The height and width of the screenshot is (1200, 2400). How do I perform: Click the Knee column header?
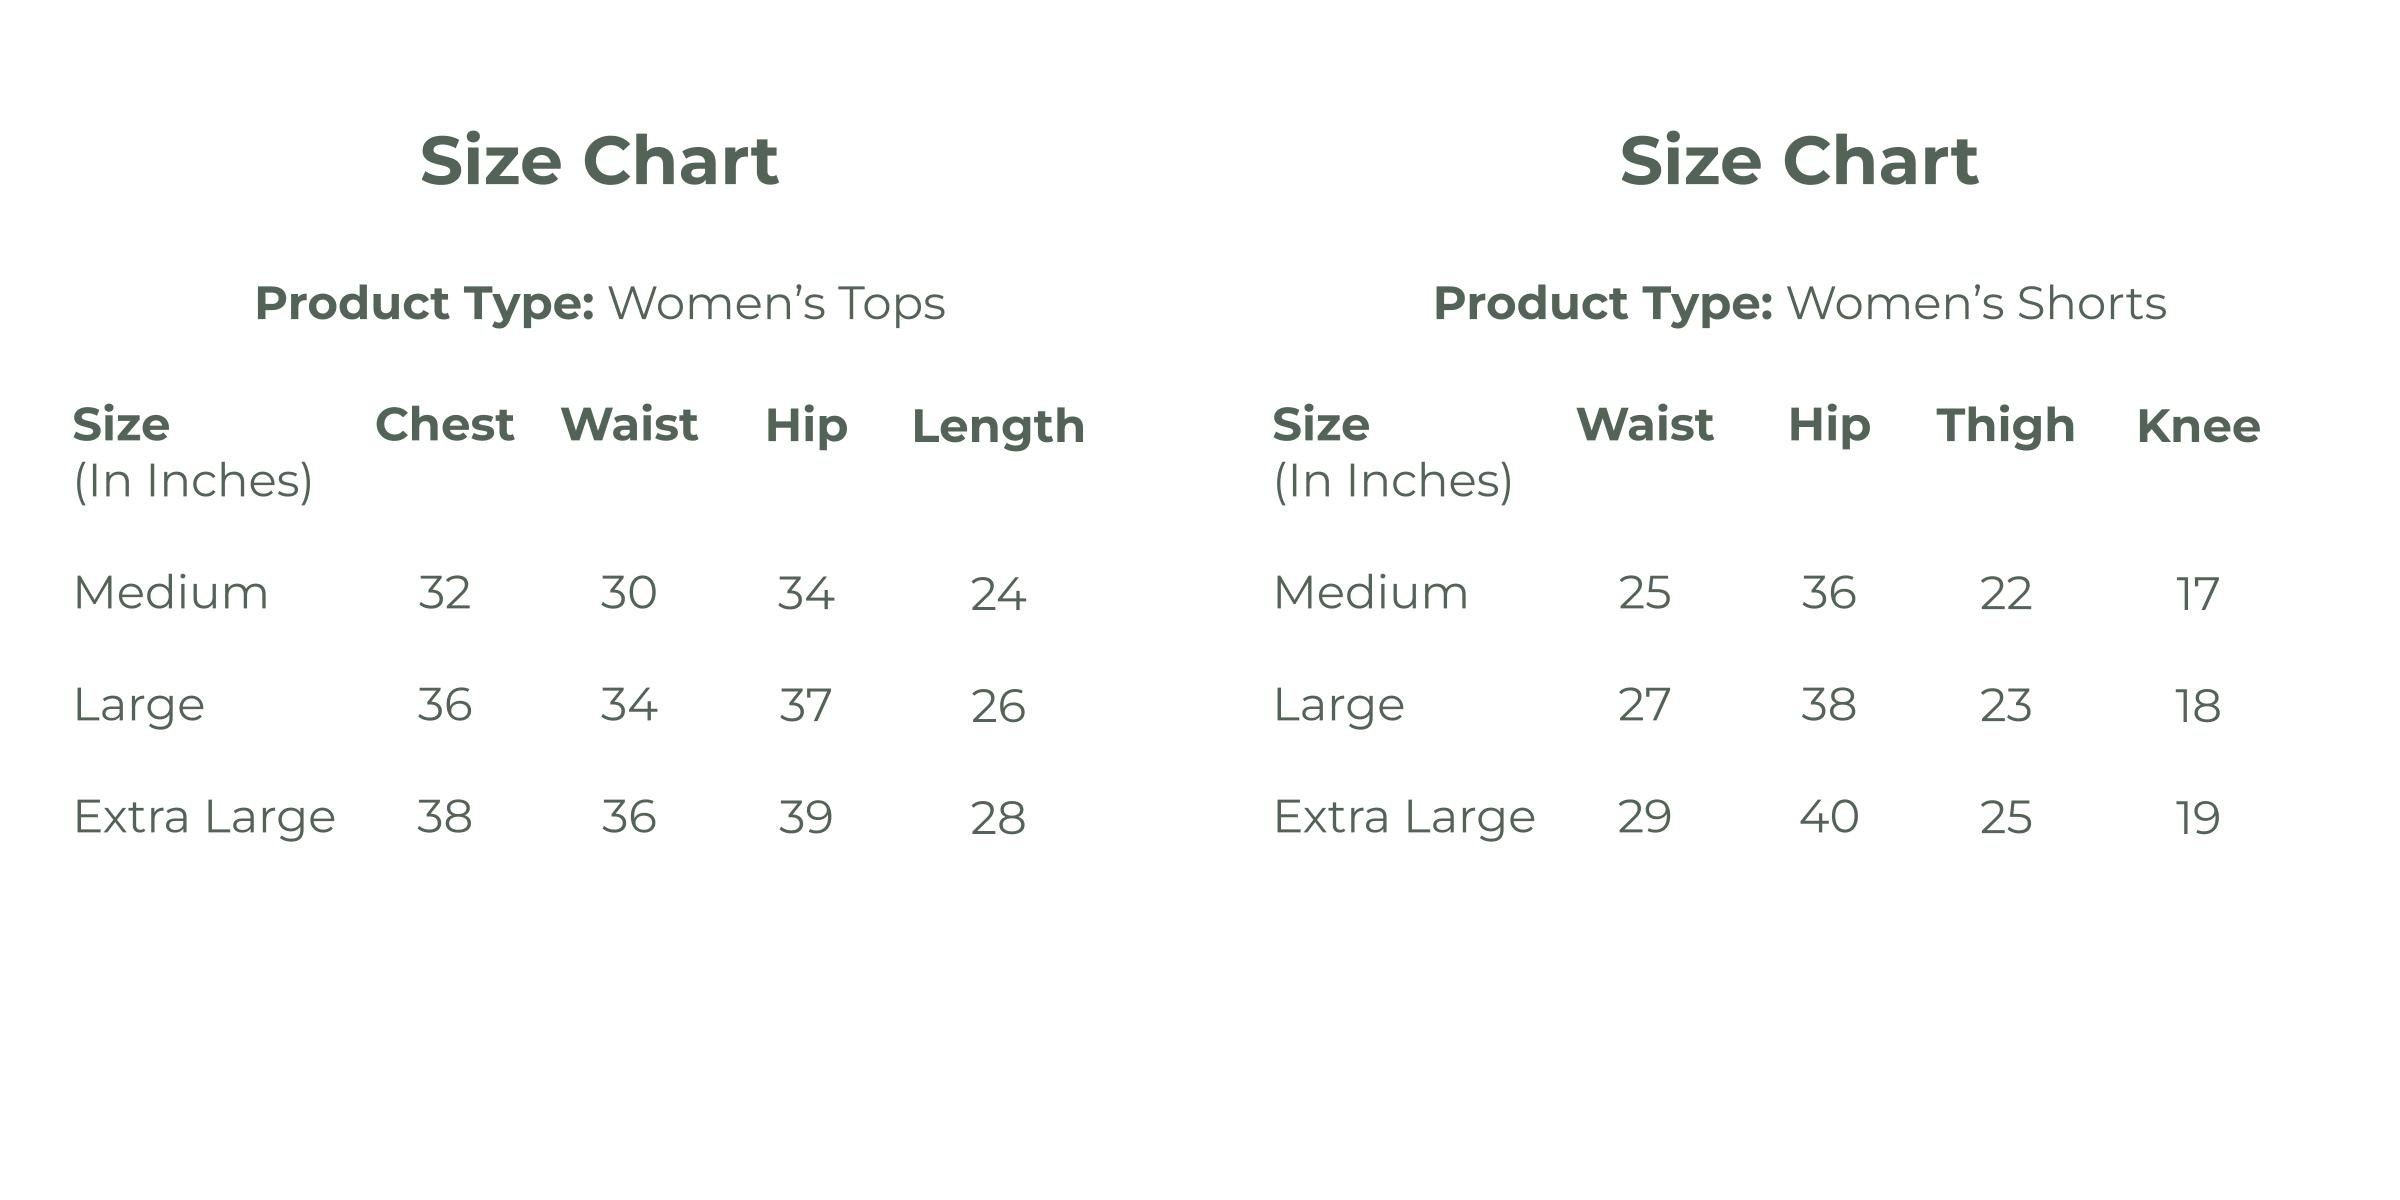coord(2198,427)
